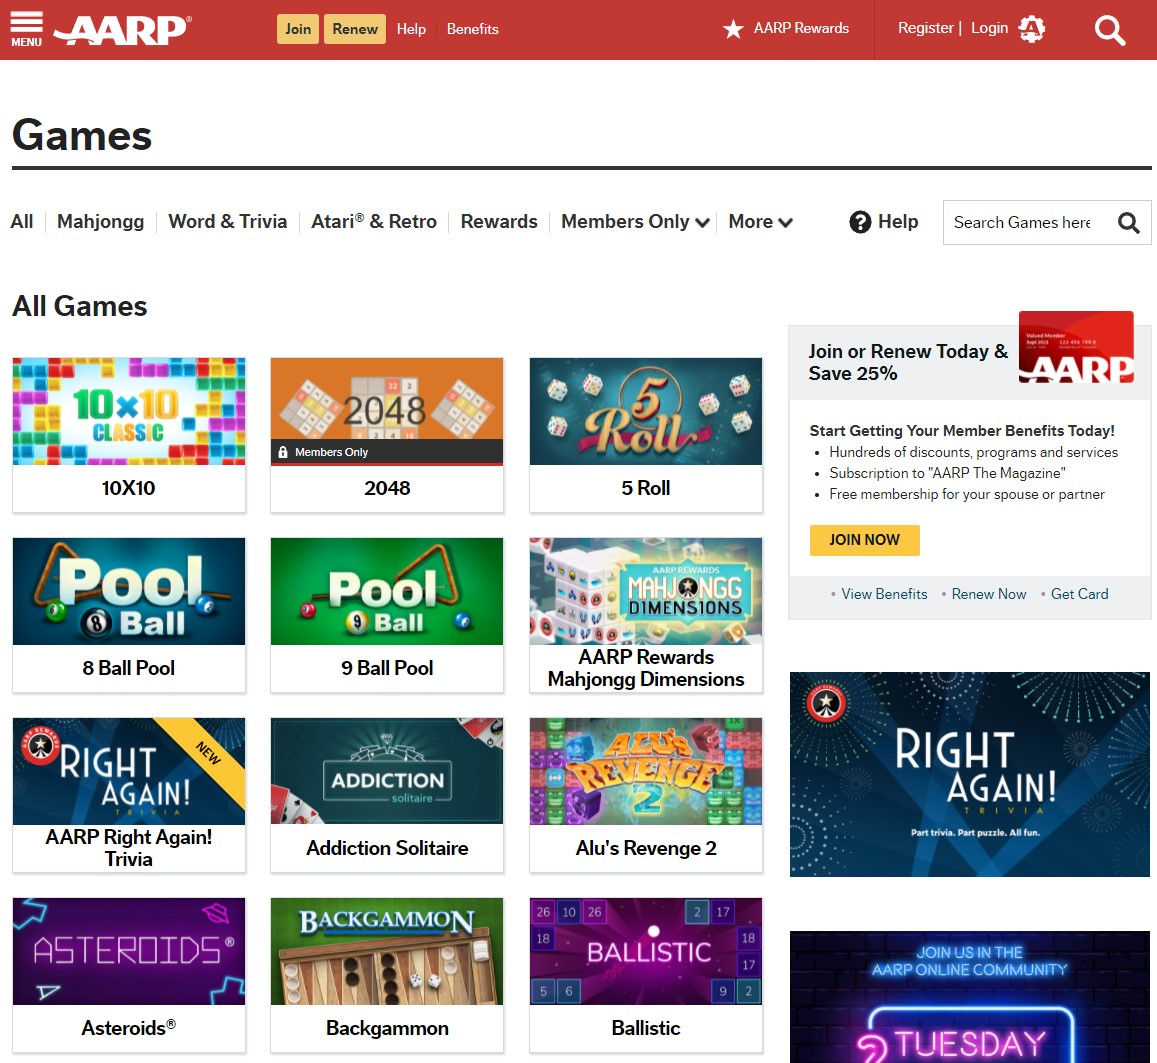Expand the More dropdown
The width and height of the screenshot is (1157, 1063).
point(760,222)
